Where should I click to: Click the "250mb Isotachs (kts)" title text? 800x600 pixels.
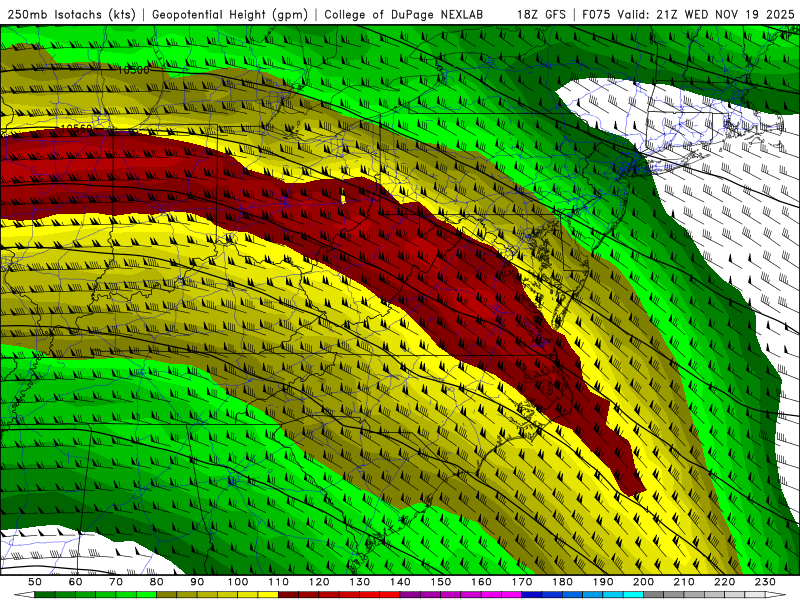pos(71,15)
